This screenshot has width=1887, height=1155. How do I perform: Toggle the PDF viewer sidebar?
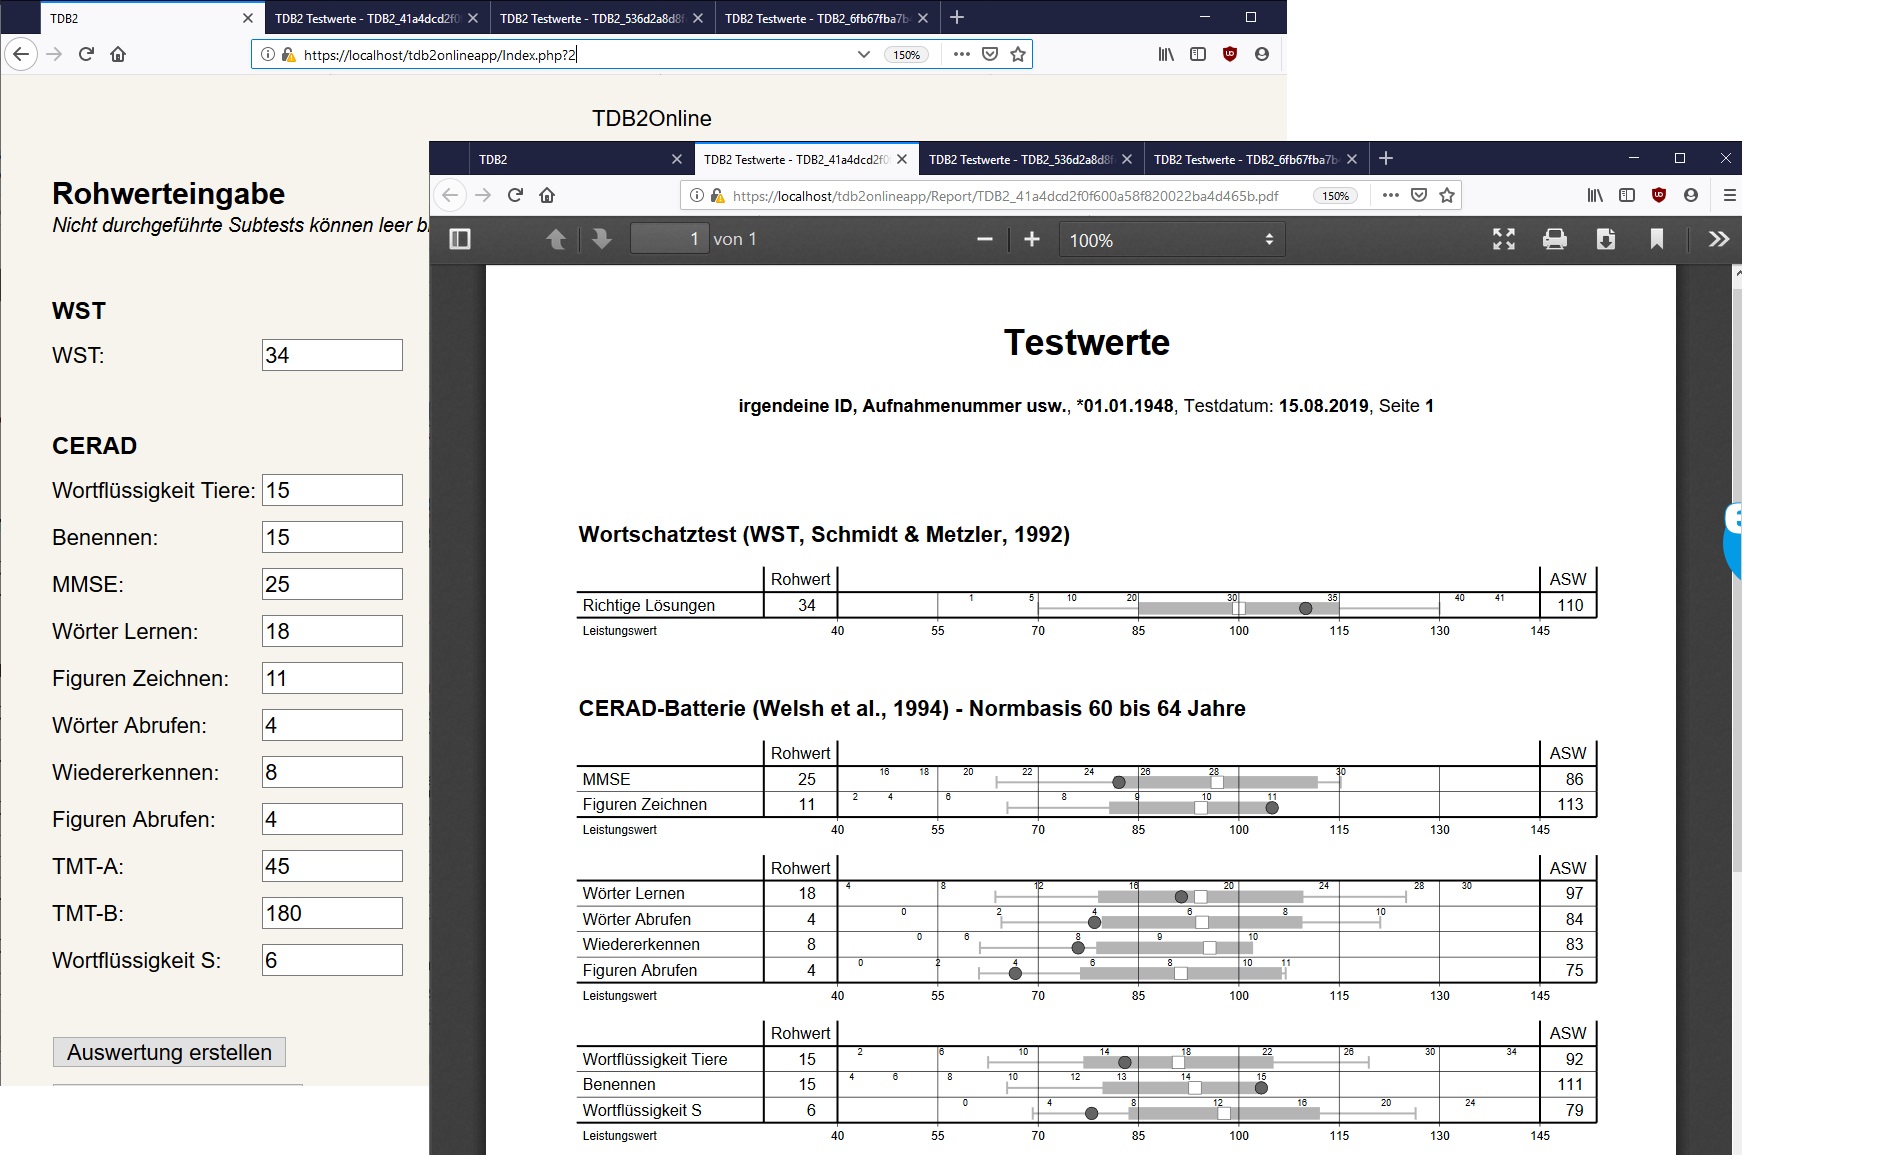(459, 239)
